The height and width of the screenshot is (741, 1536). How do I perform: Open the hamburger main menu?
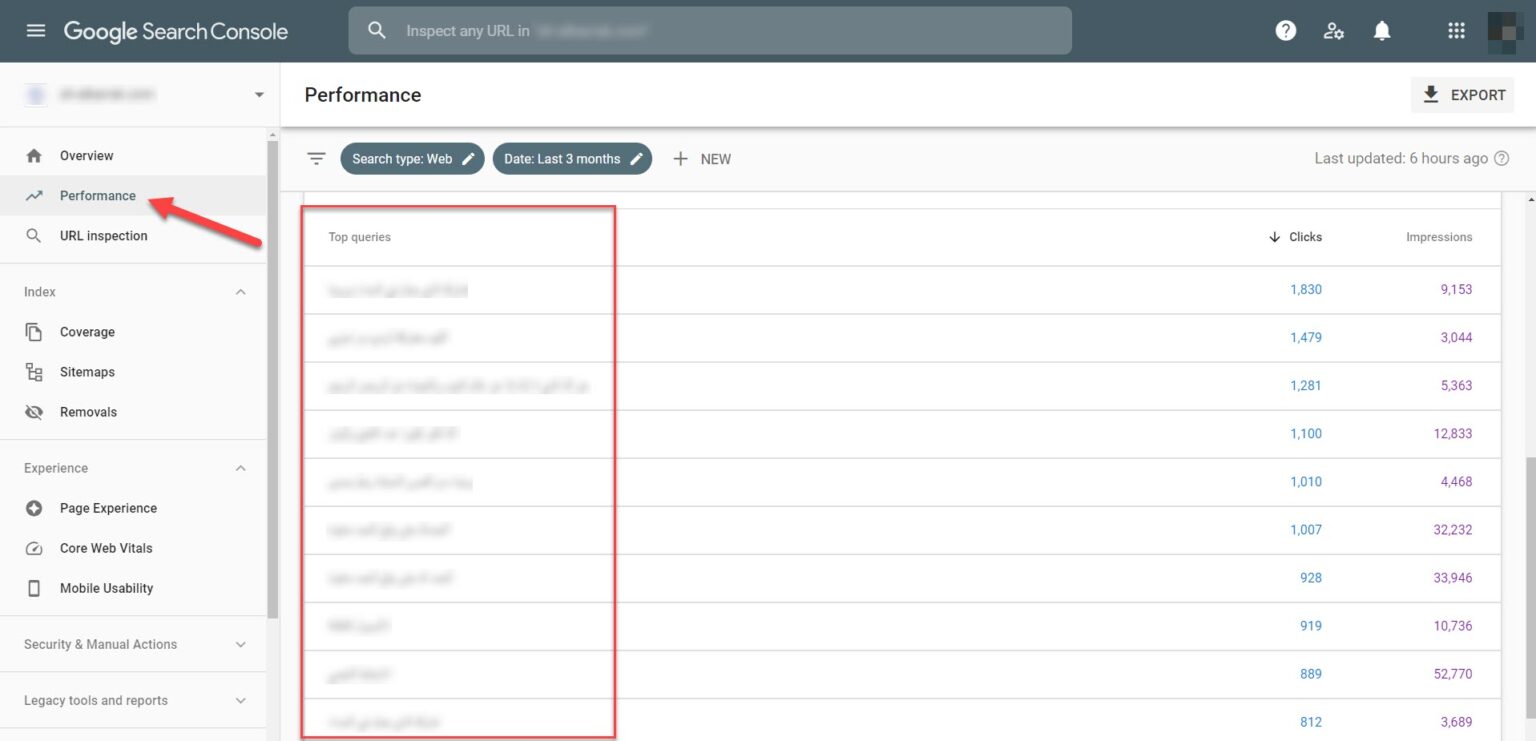36,31
